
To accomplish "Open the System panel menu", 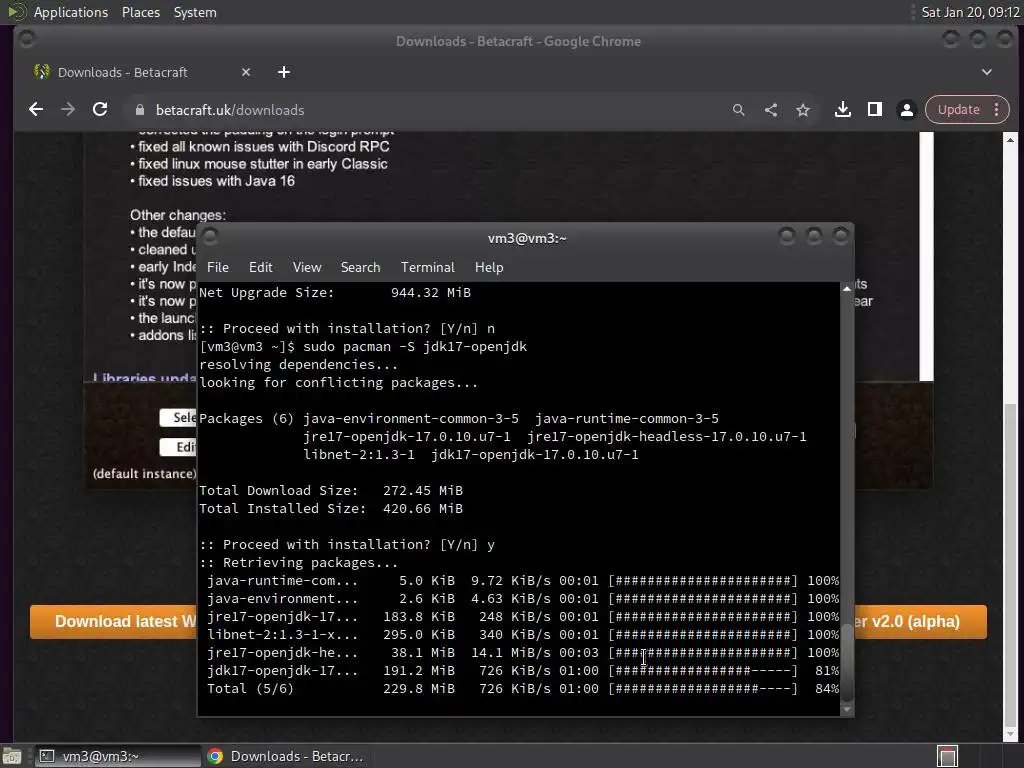I will (195, 12).
